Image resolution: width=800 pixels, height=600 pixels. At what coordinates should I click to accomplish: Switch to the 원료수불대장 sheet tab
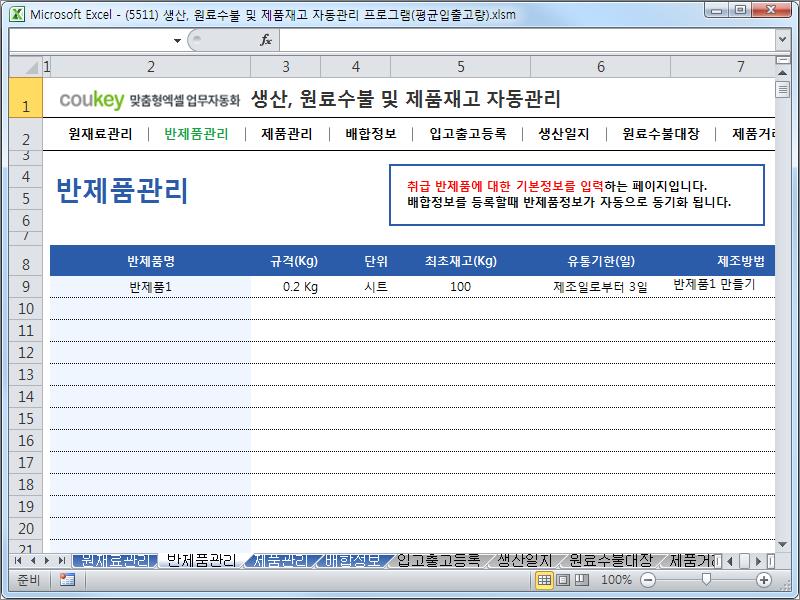click(x=611, y=561)
